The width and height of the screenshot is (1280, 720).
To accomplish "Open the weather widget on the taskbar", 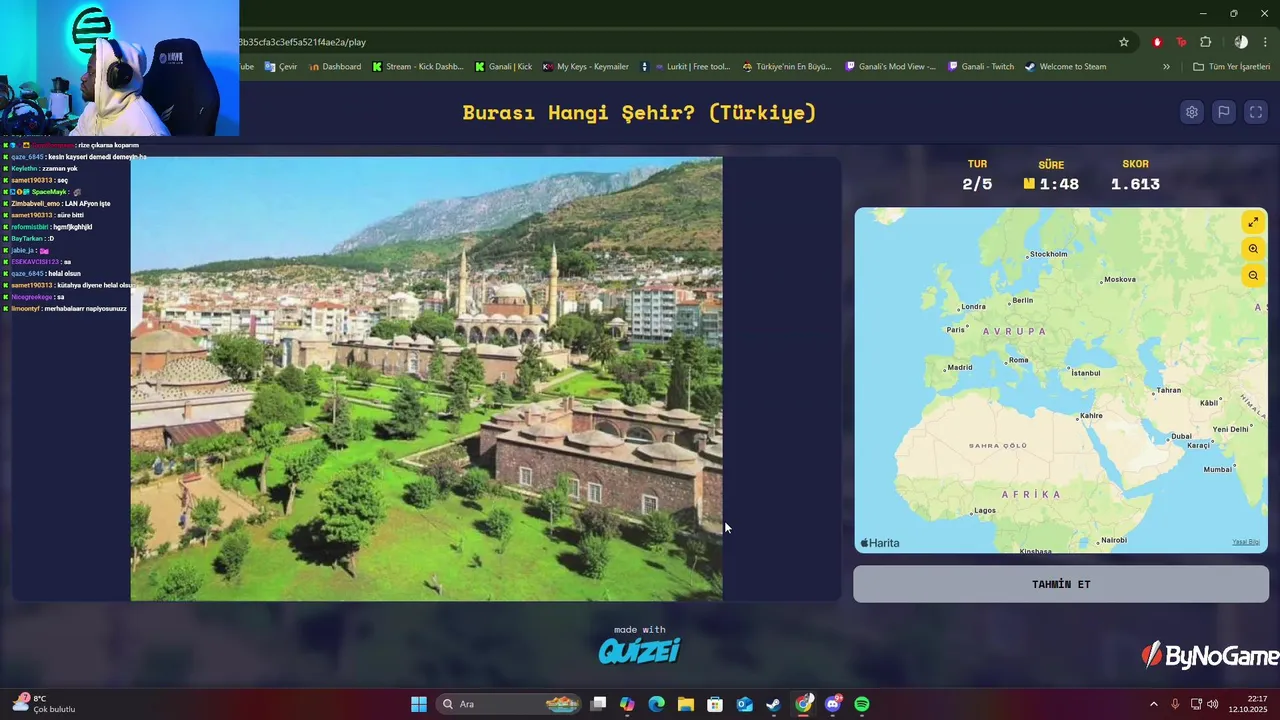I will (x=44, y=704).
